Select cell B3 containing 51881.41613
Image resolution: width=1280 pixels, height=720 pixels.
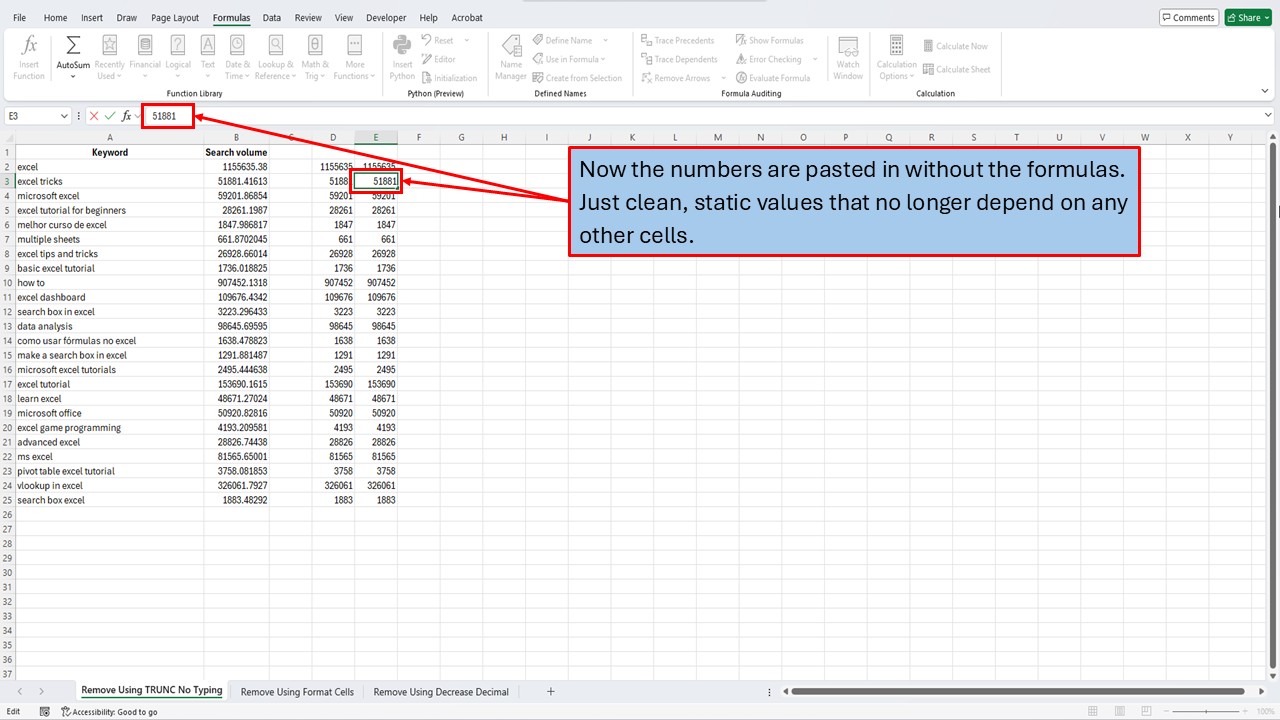236,181
